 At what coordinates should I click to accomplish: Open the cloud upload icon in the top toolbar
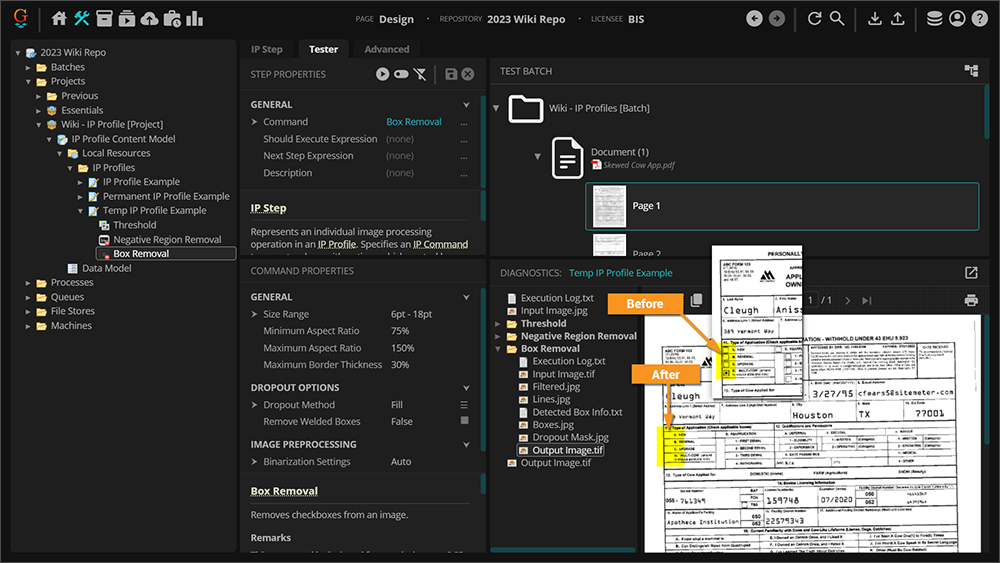point(149,19)
